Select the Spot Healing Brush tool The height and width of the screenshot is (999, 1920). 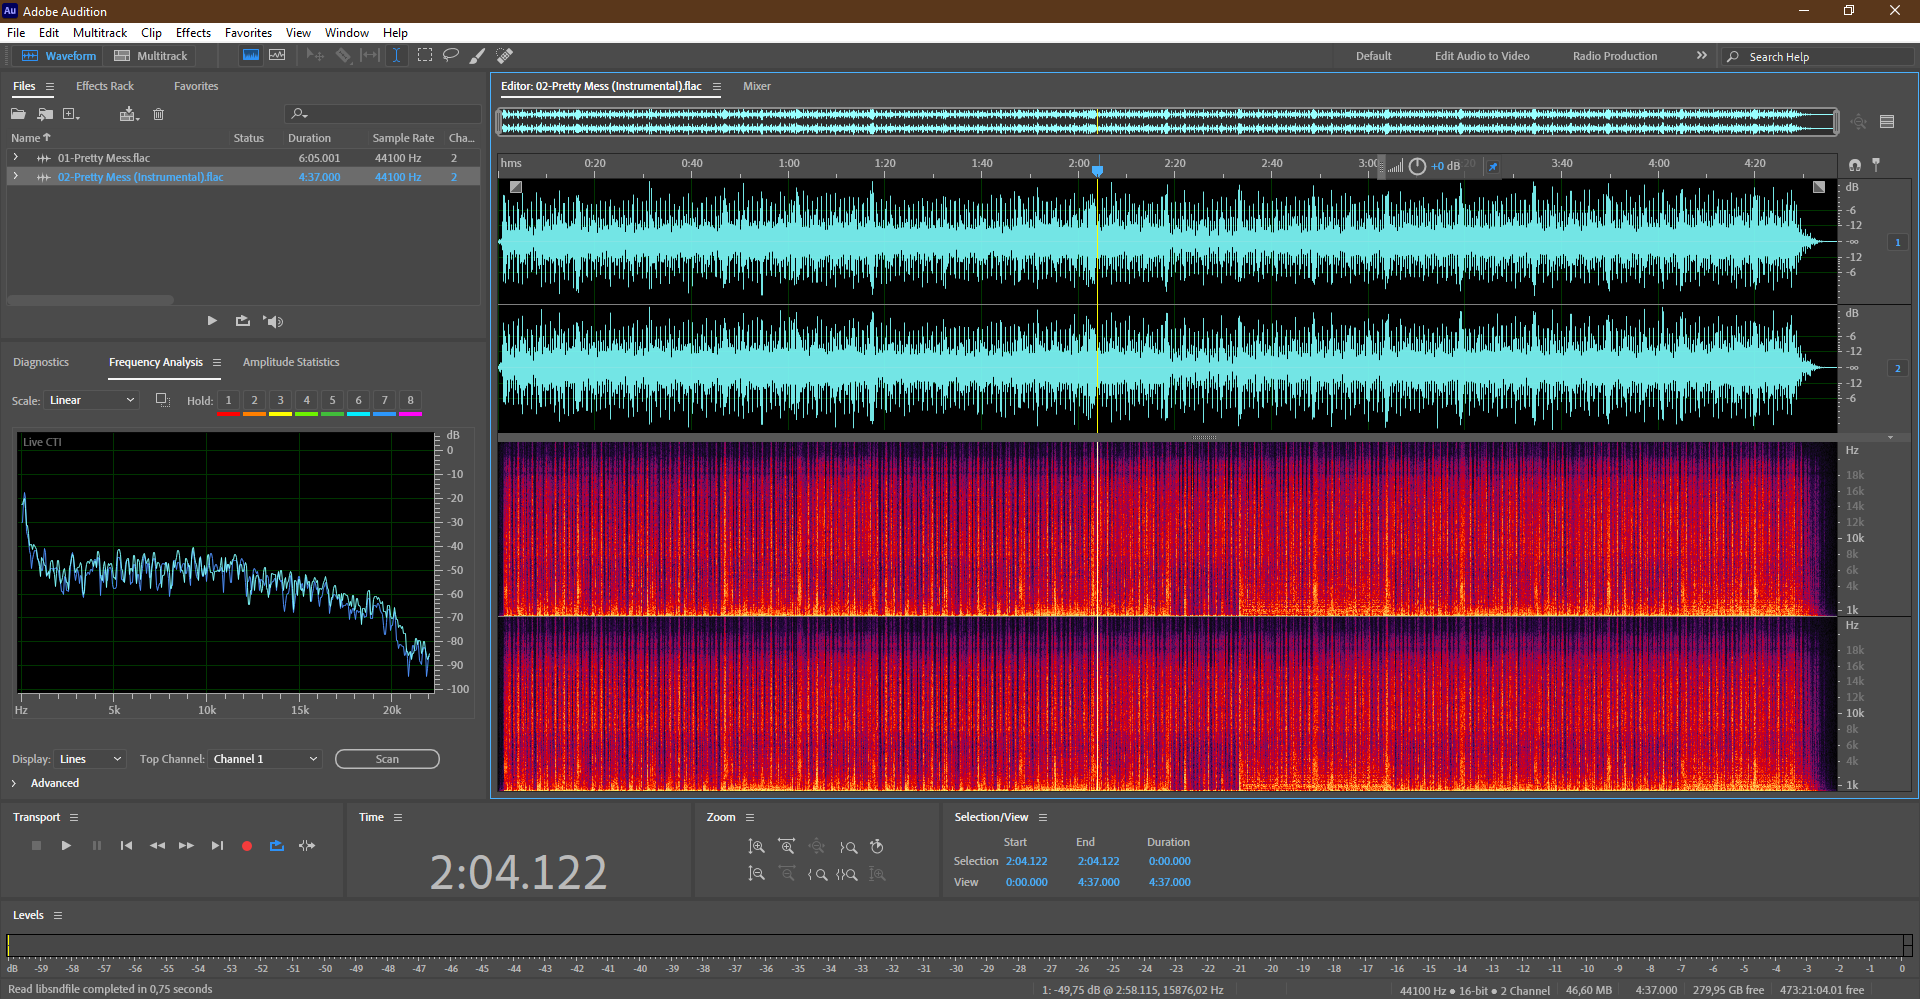[505, 55]
